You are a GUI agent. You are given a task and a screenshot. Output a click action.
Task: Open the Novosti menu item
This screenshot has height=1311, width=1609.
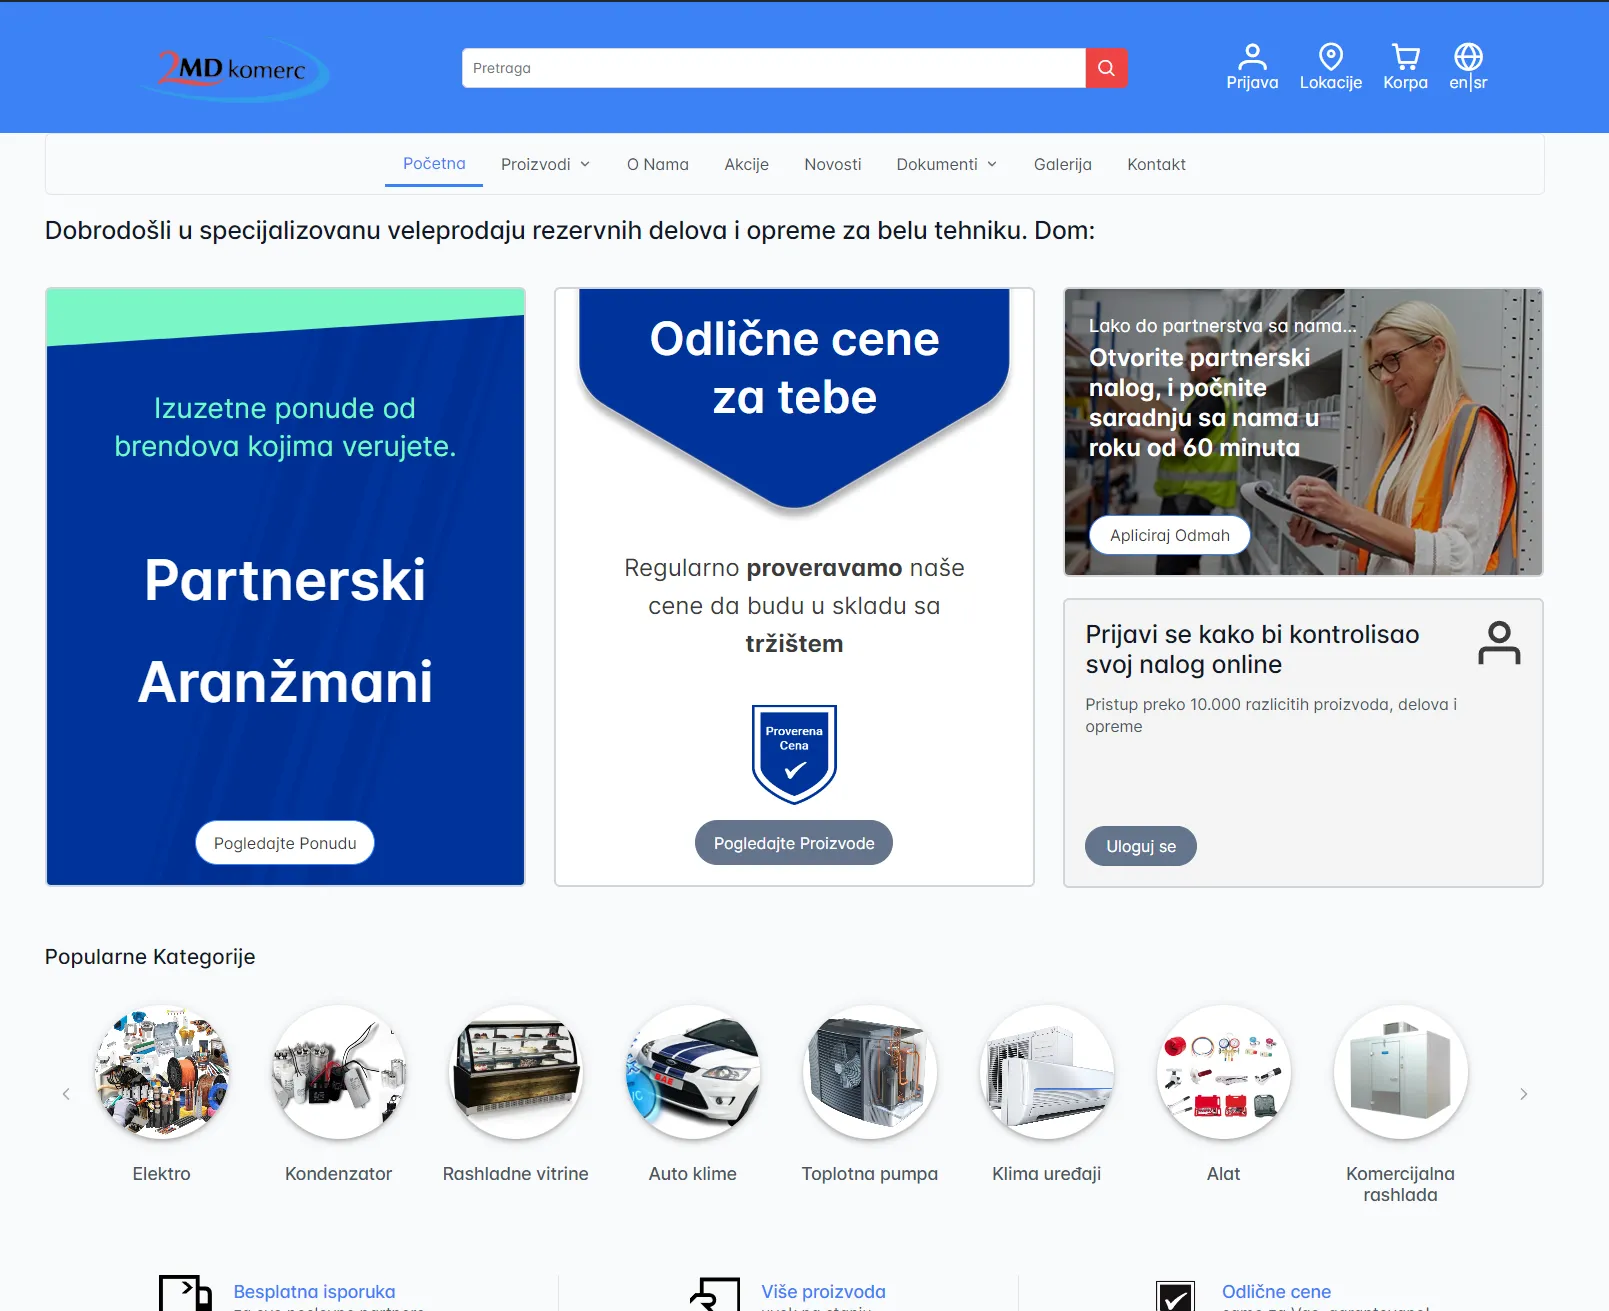pos(833,164)
